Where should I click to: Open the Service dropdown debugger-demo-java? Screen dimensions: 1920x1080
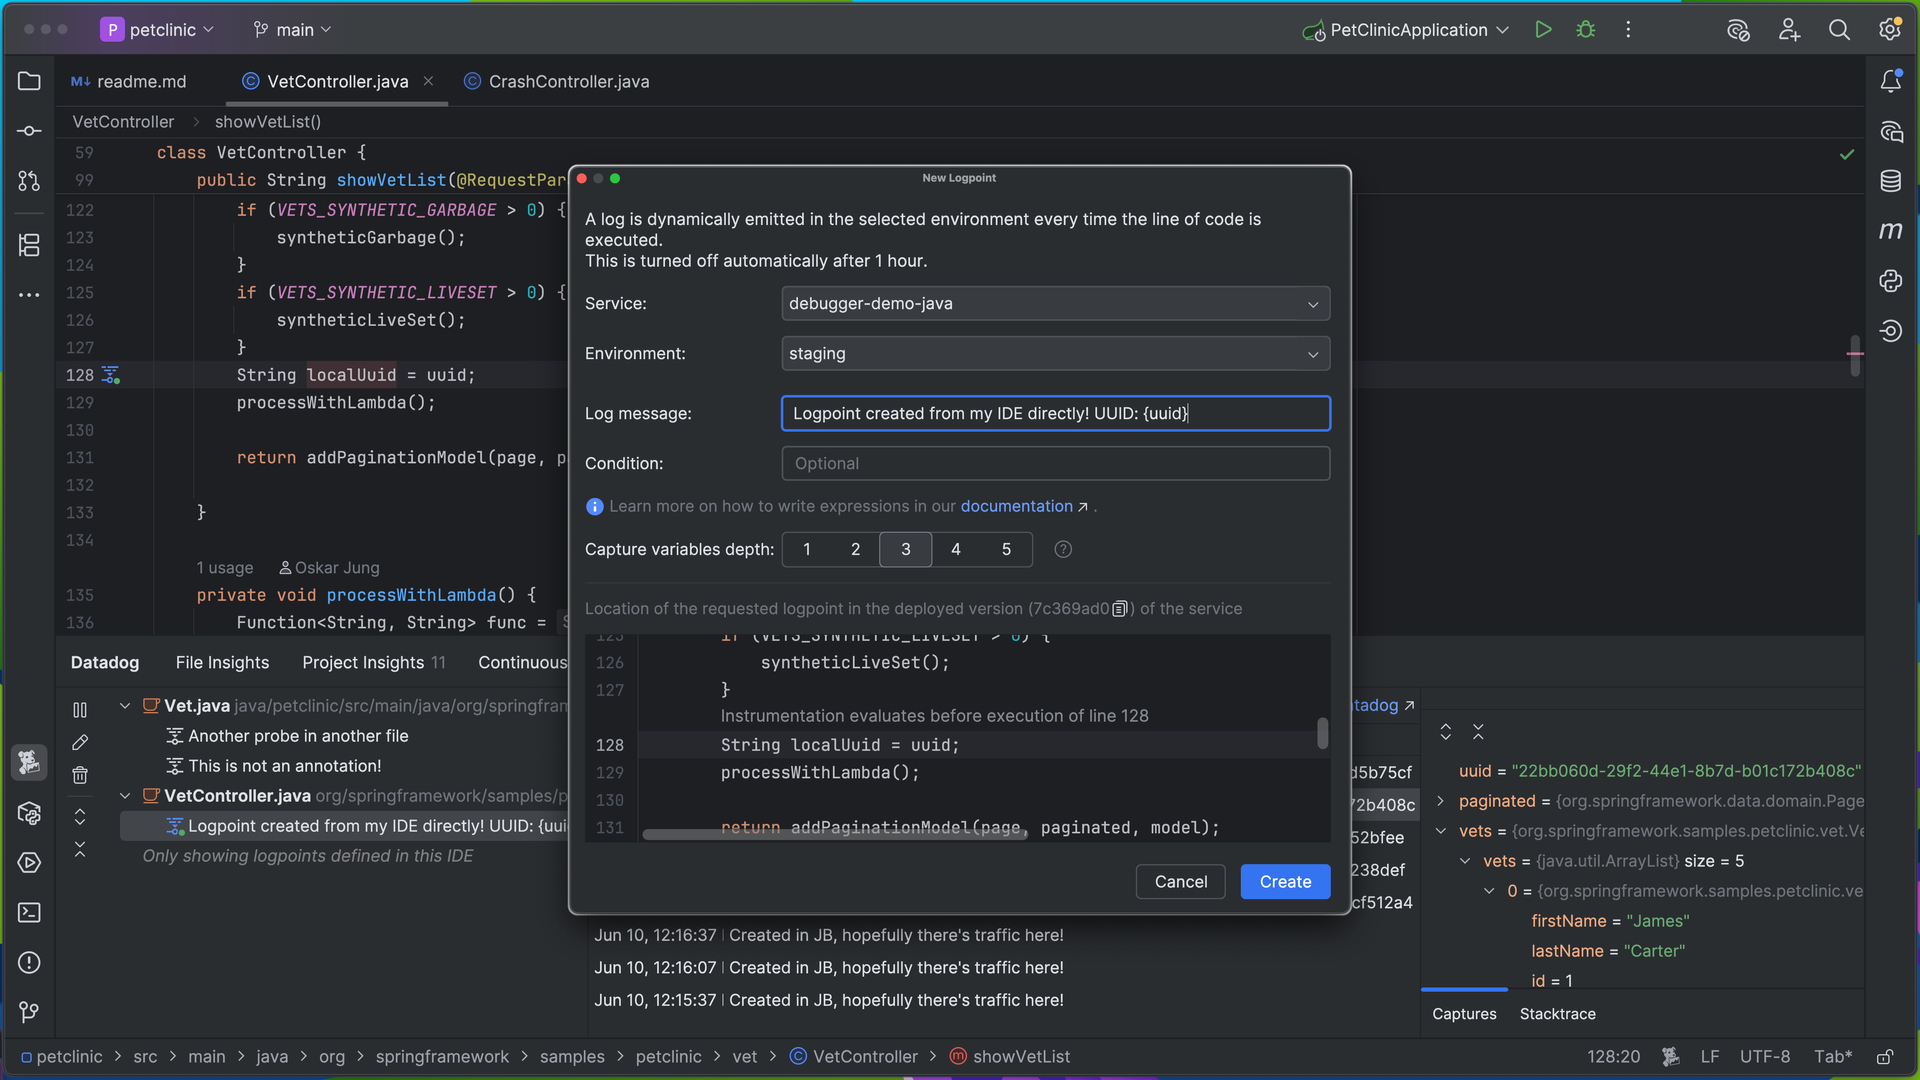1055,304
